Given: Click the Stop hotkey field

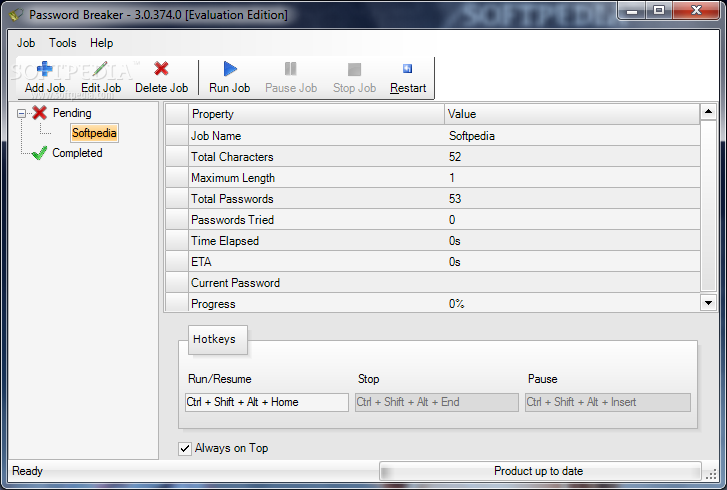Looking at the screenshot, I should pos(437,402).
